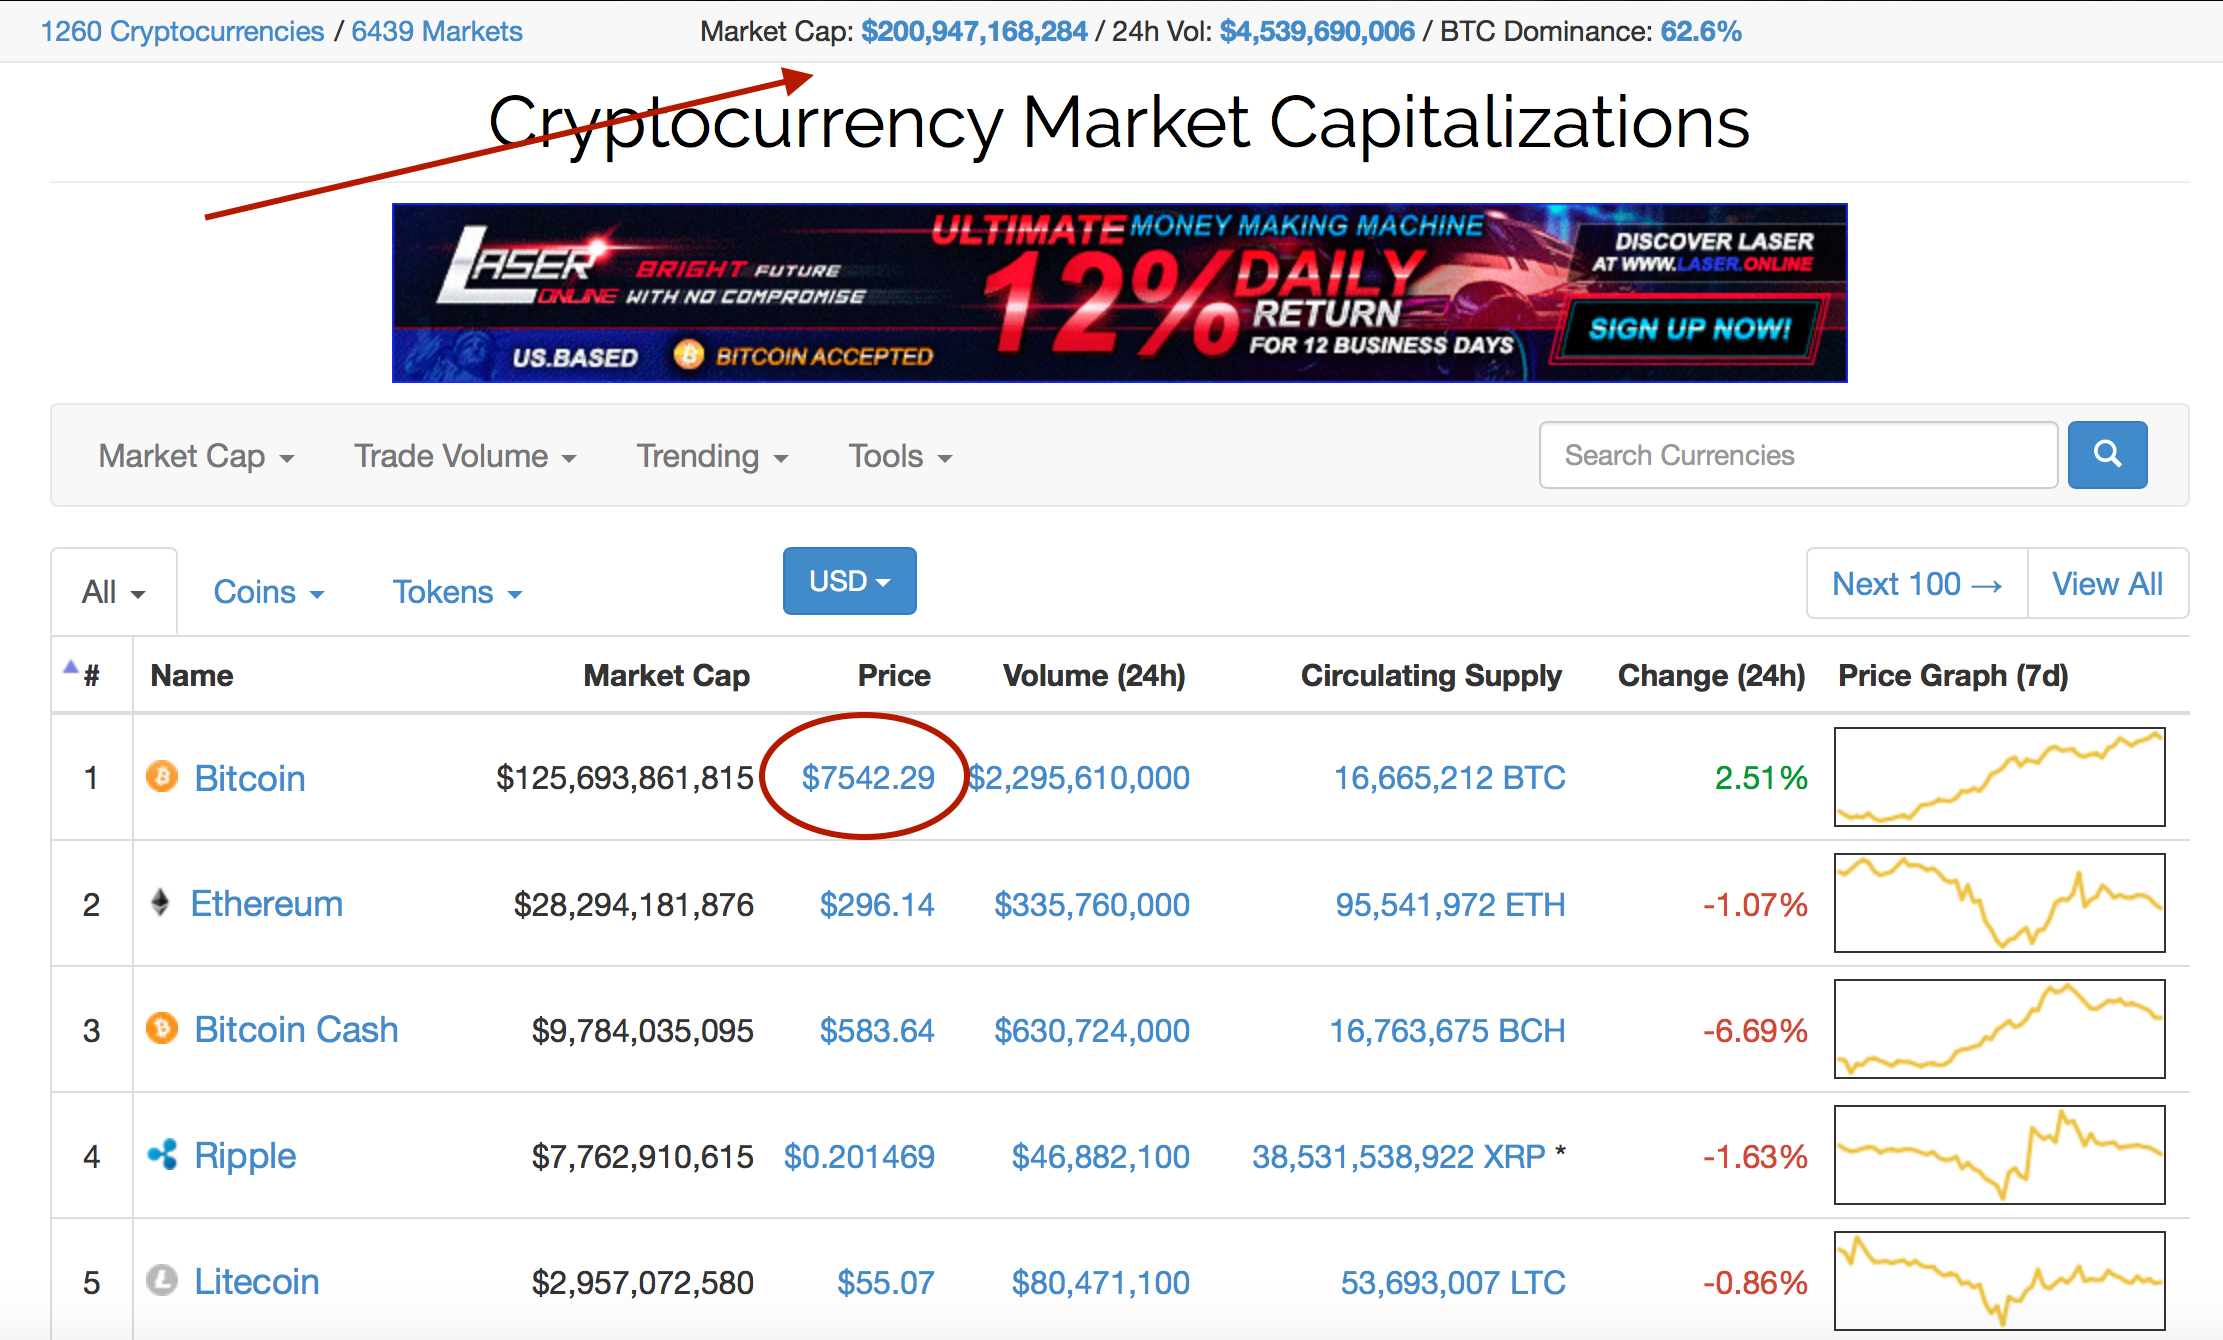Click the View All button

(2108, 584)
